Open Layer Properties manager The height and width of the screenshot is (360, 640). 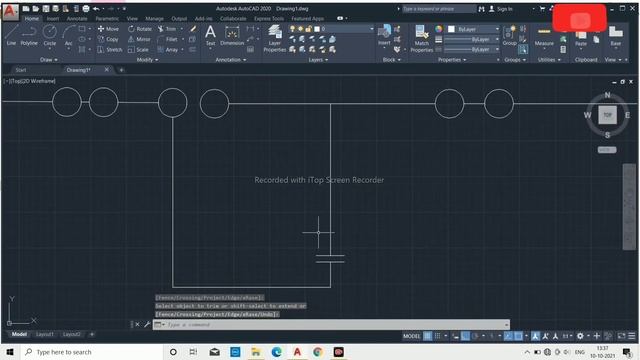click(x=275, y=38)
